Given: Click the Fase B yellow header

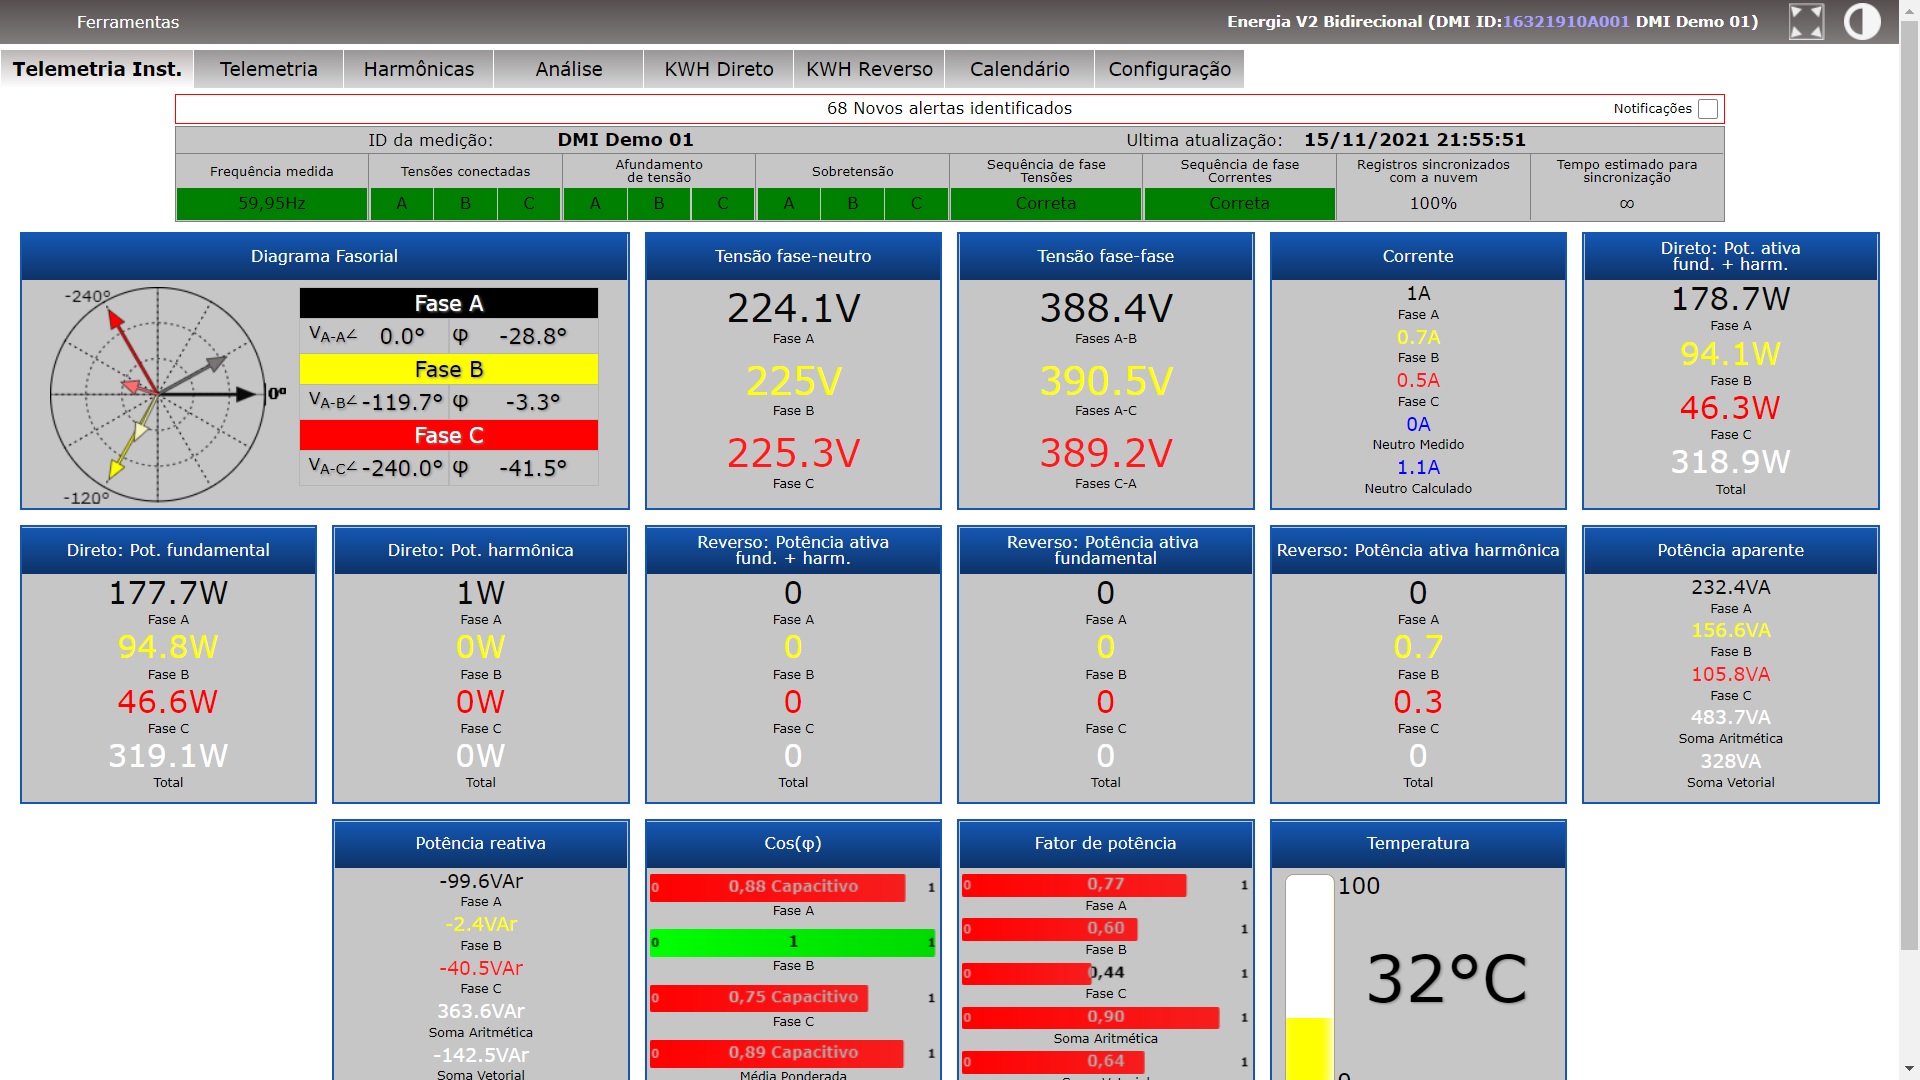Looking at the screenshot, I should pyautogui.click(x=448, y=369).
